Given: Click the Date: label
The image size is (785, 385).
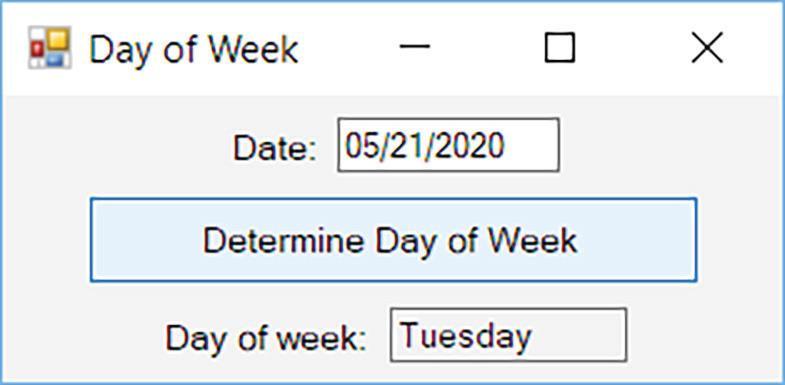Looking at the screenshot, I should click(x=275, y=149).
